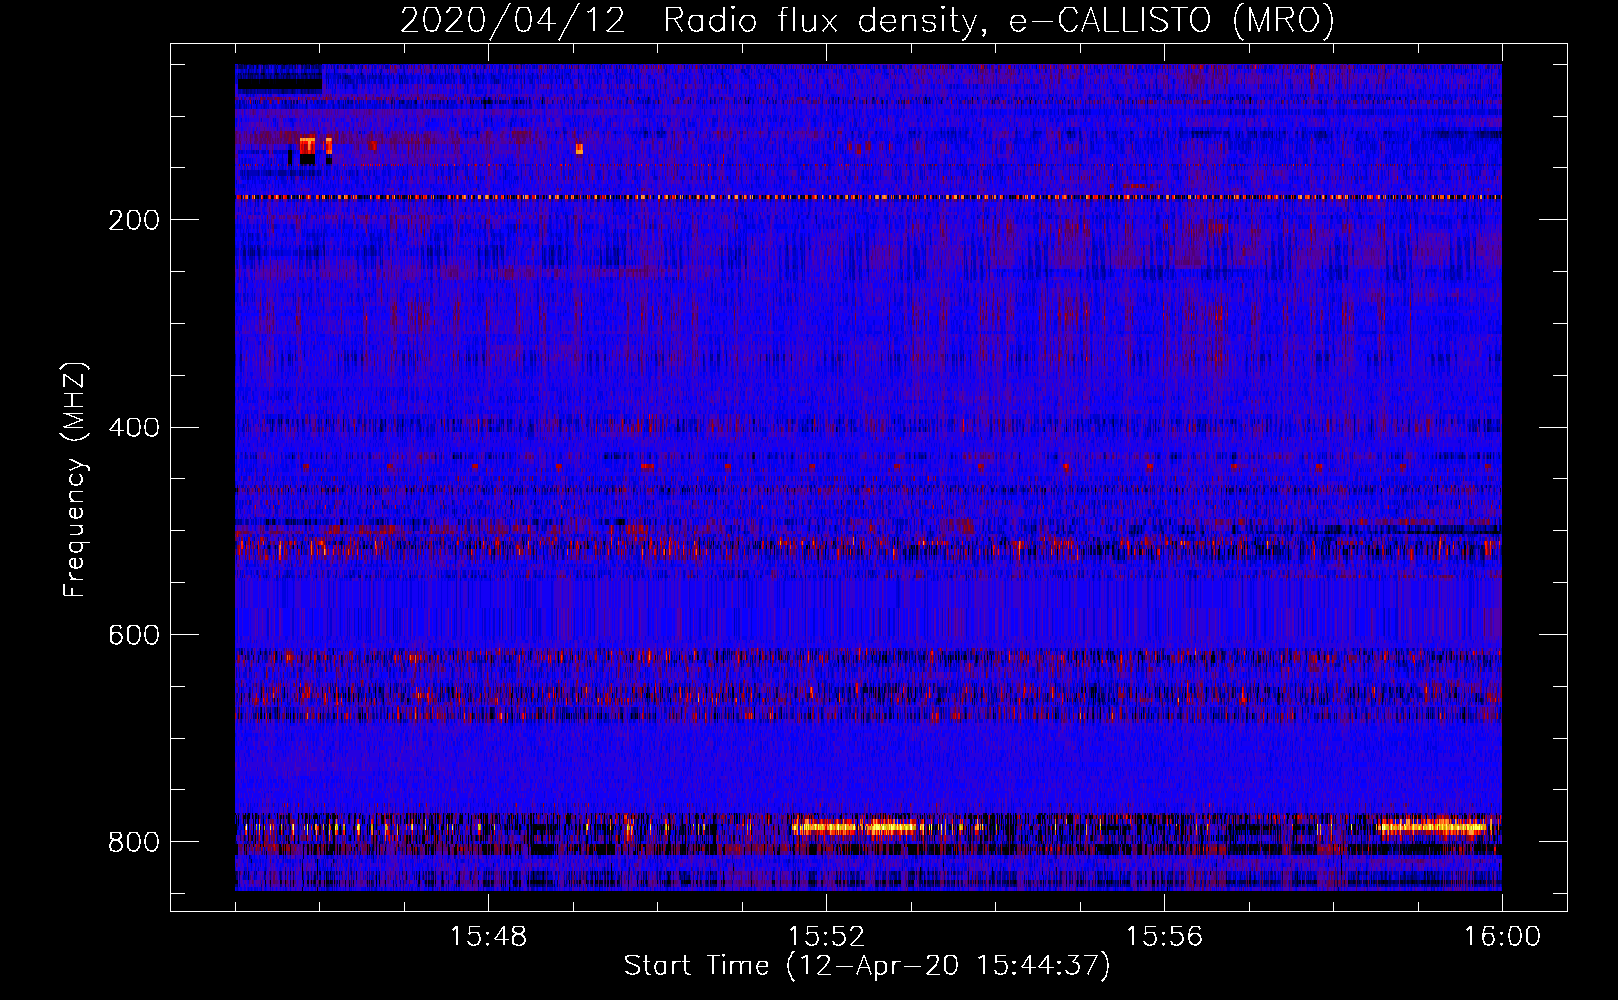Click the bright yellow burst near 15:52 at 800 MHz
1618x1000 pixels.
(x=856, y=827)
